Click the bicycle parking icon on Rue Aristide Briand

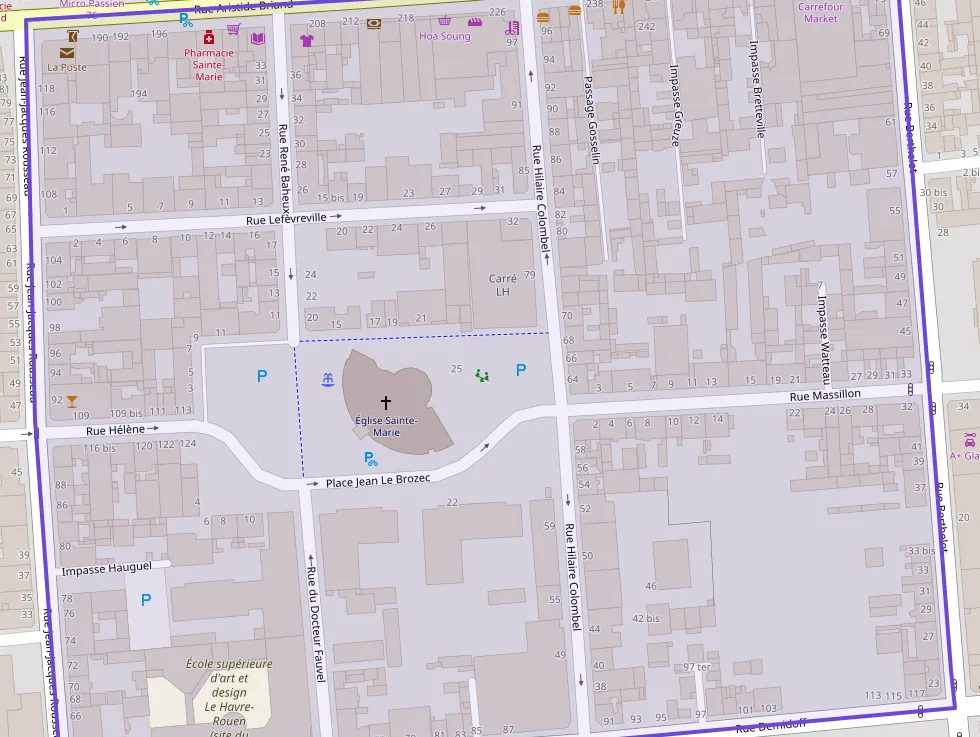click(186, 18)
